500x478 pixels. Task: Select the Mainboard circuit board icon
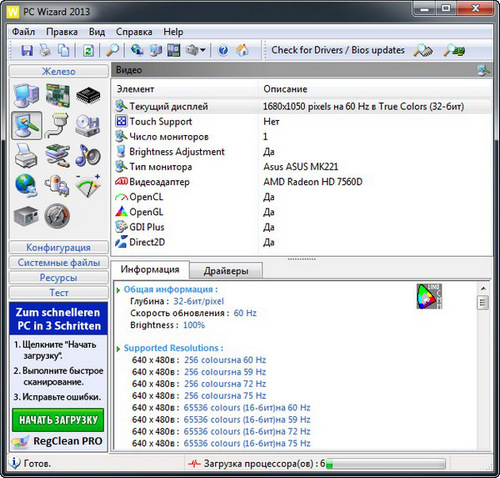tap(57, 95)
